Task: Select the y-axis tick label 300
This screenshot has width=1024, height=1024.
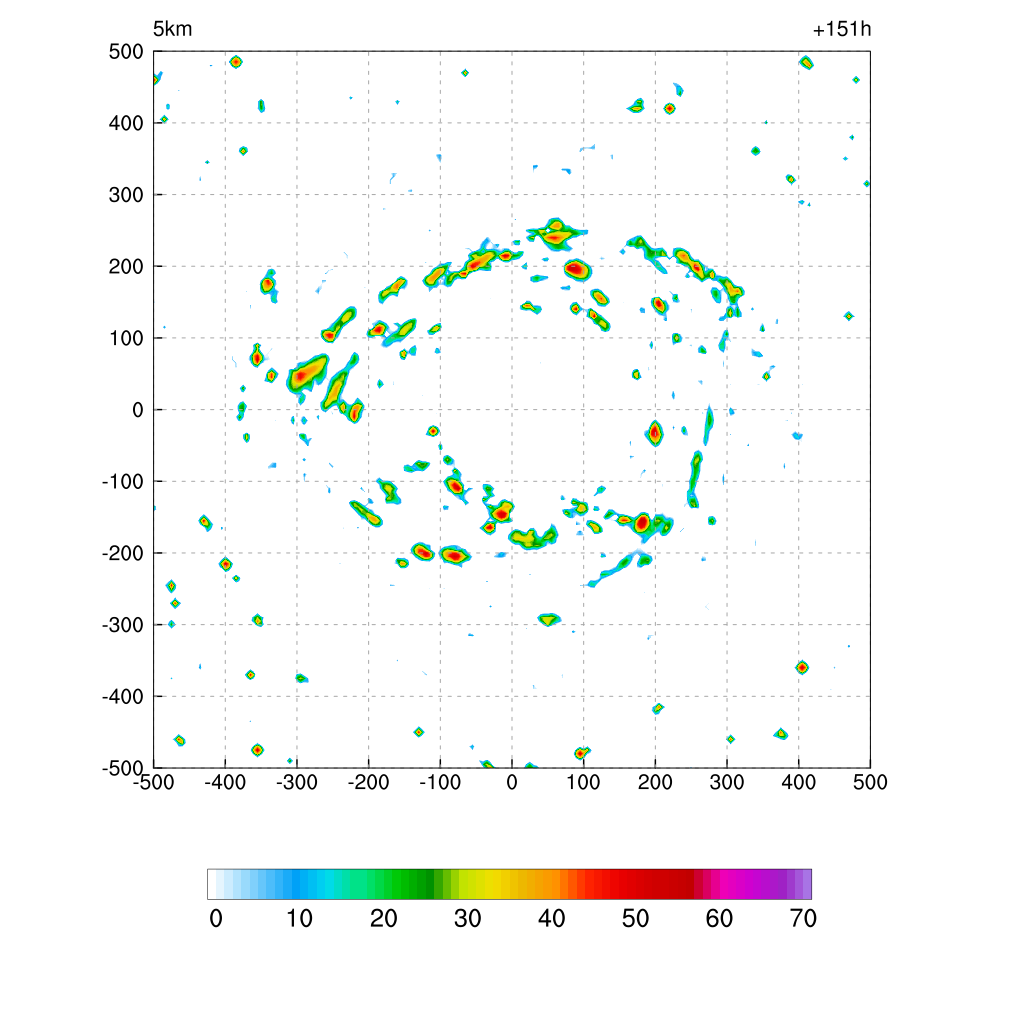Action: click(x=126, y=195)
